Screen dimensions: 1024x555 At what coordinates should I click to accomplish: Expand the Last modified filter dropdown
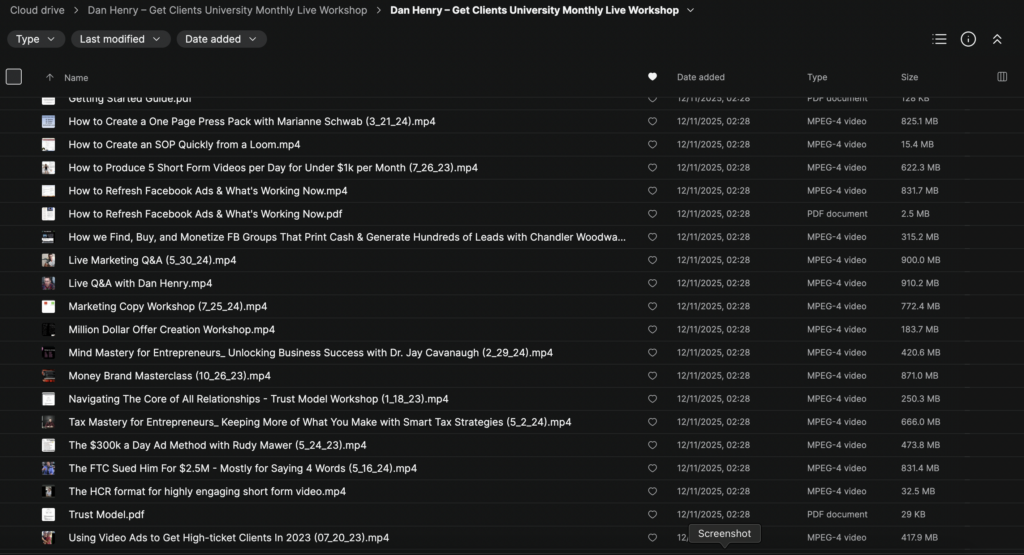[x=120, y=39]
